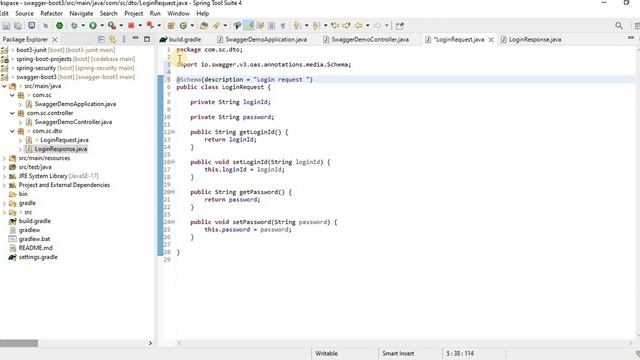Select gradlew.bat file in the tree
Screen dimensions: 640x360
[x=34, y=239]
